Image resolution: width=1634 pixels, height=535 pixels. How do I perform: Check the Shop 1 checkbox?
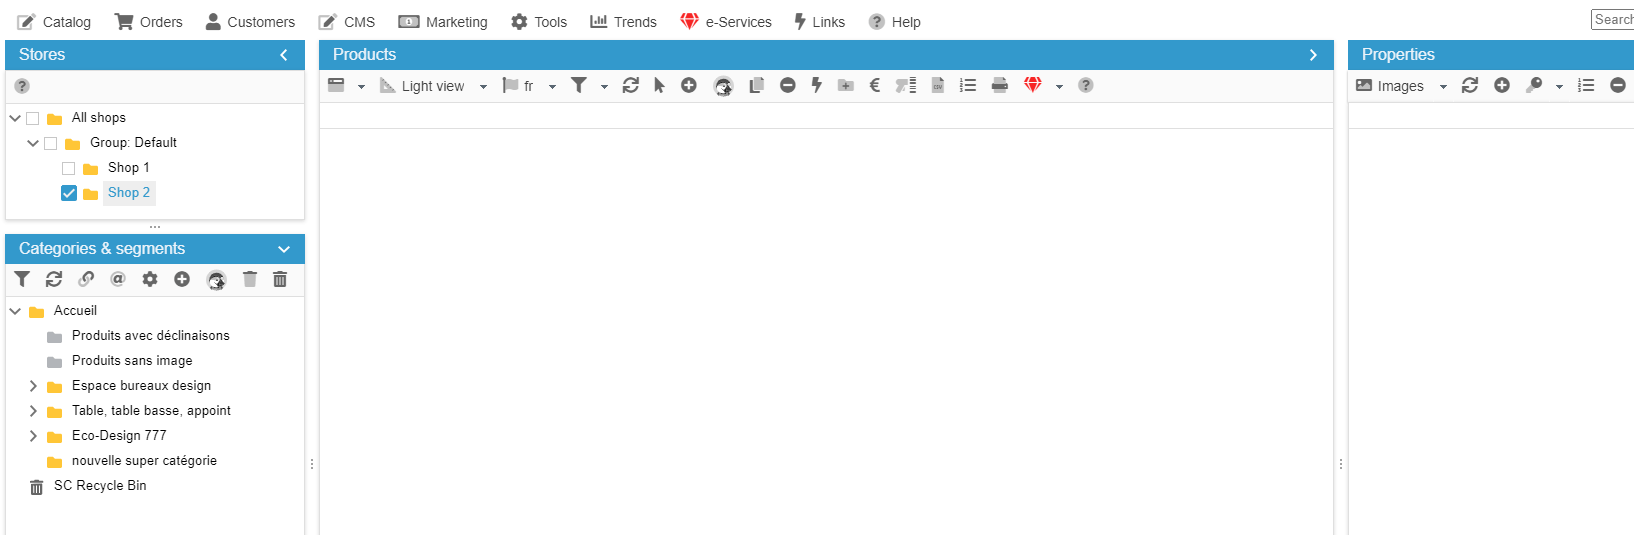click(x=69, y=168)
